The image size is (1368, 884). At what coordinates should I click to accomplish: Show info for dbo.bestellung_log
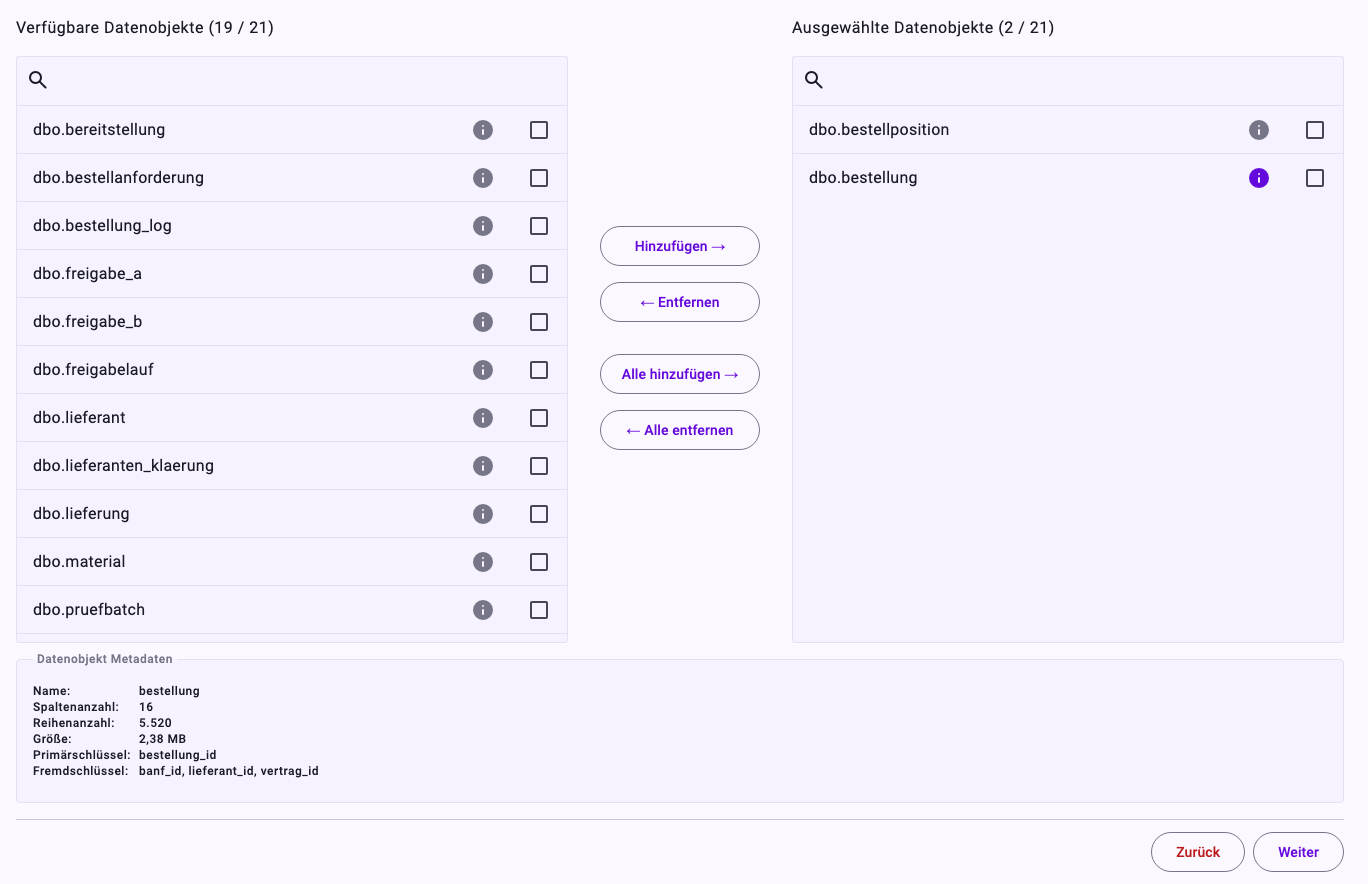(x=483, y=226)
